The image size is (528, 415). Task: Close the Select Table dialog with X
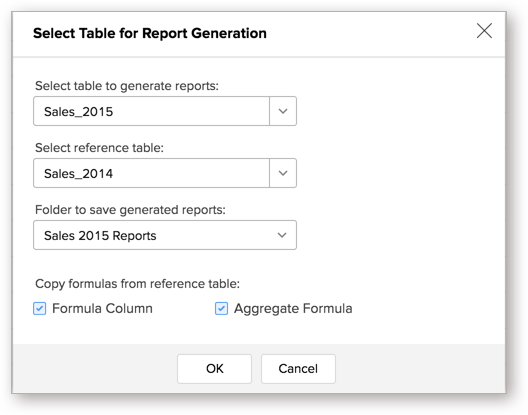[x=484, y=31]
